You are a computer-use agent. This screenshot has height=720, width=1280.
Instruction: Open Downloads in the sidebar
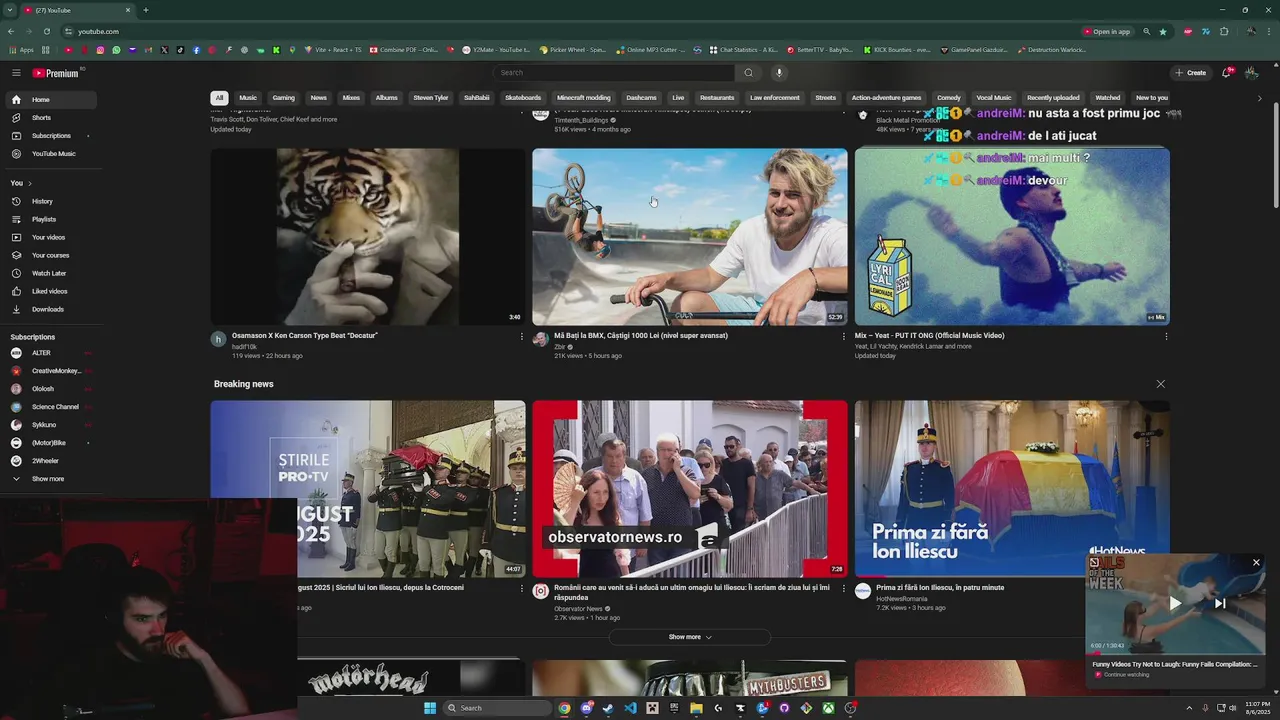[x=49, y=309]
